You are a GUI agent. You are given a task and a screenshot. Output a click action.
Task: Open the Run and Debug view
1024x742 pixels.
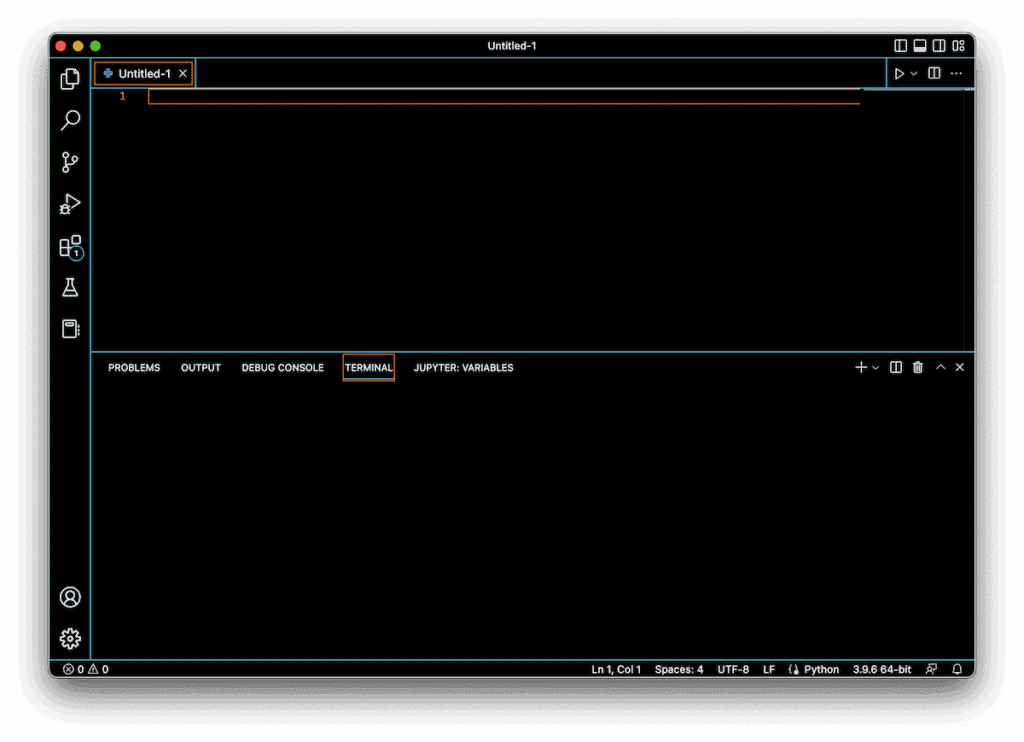(x=70, y=205)
